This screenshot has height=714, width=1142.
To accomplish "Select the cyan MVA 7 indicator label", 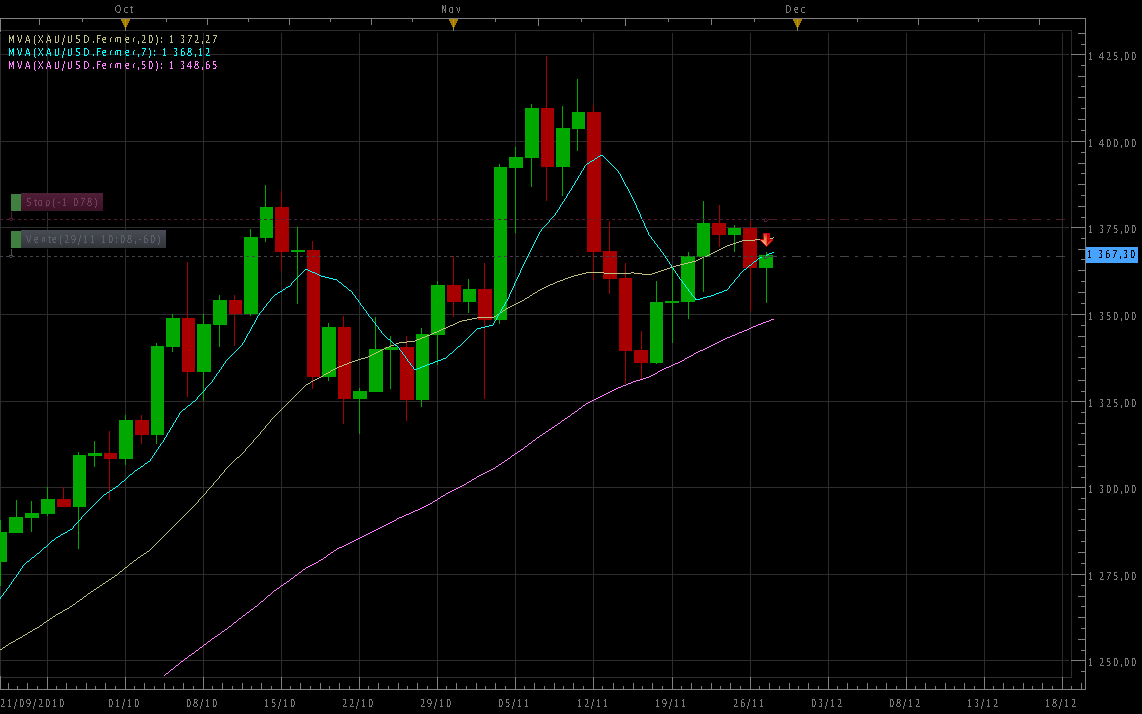I will click(109, 52).
